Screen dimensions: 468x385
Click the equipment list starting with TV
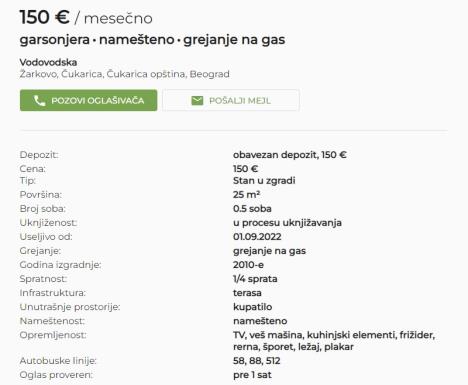334,341
